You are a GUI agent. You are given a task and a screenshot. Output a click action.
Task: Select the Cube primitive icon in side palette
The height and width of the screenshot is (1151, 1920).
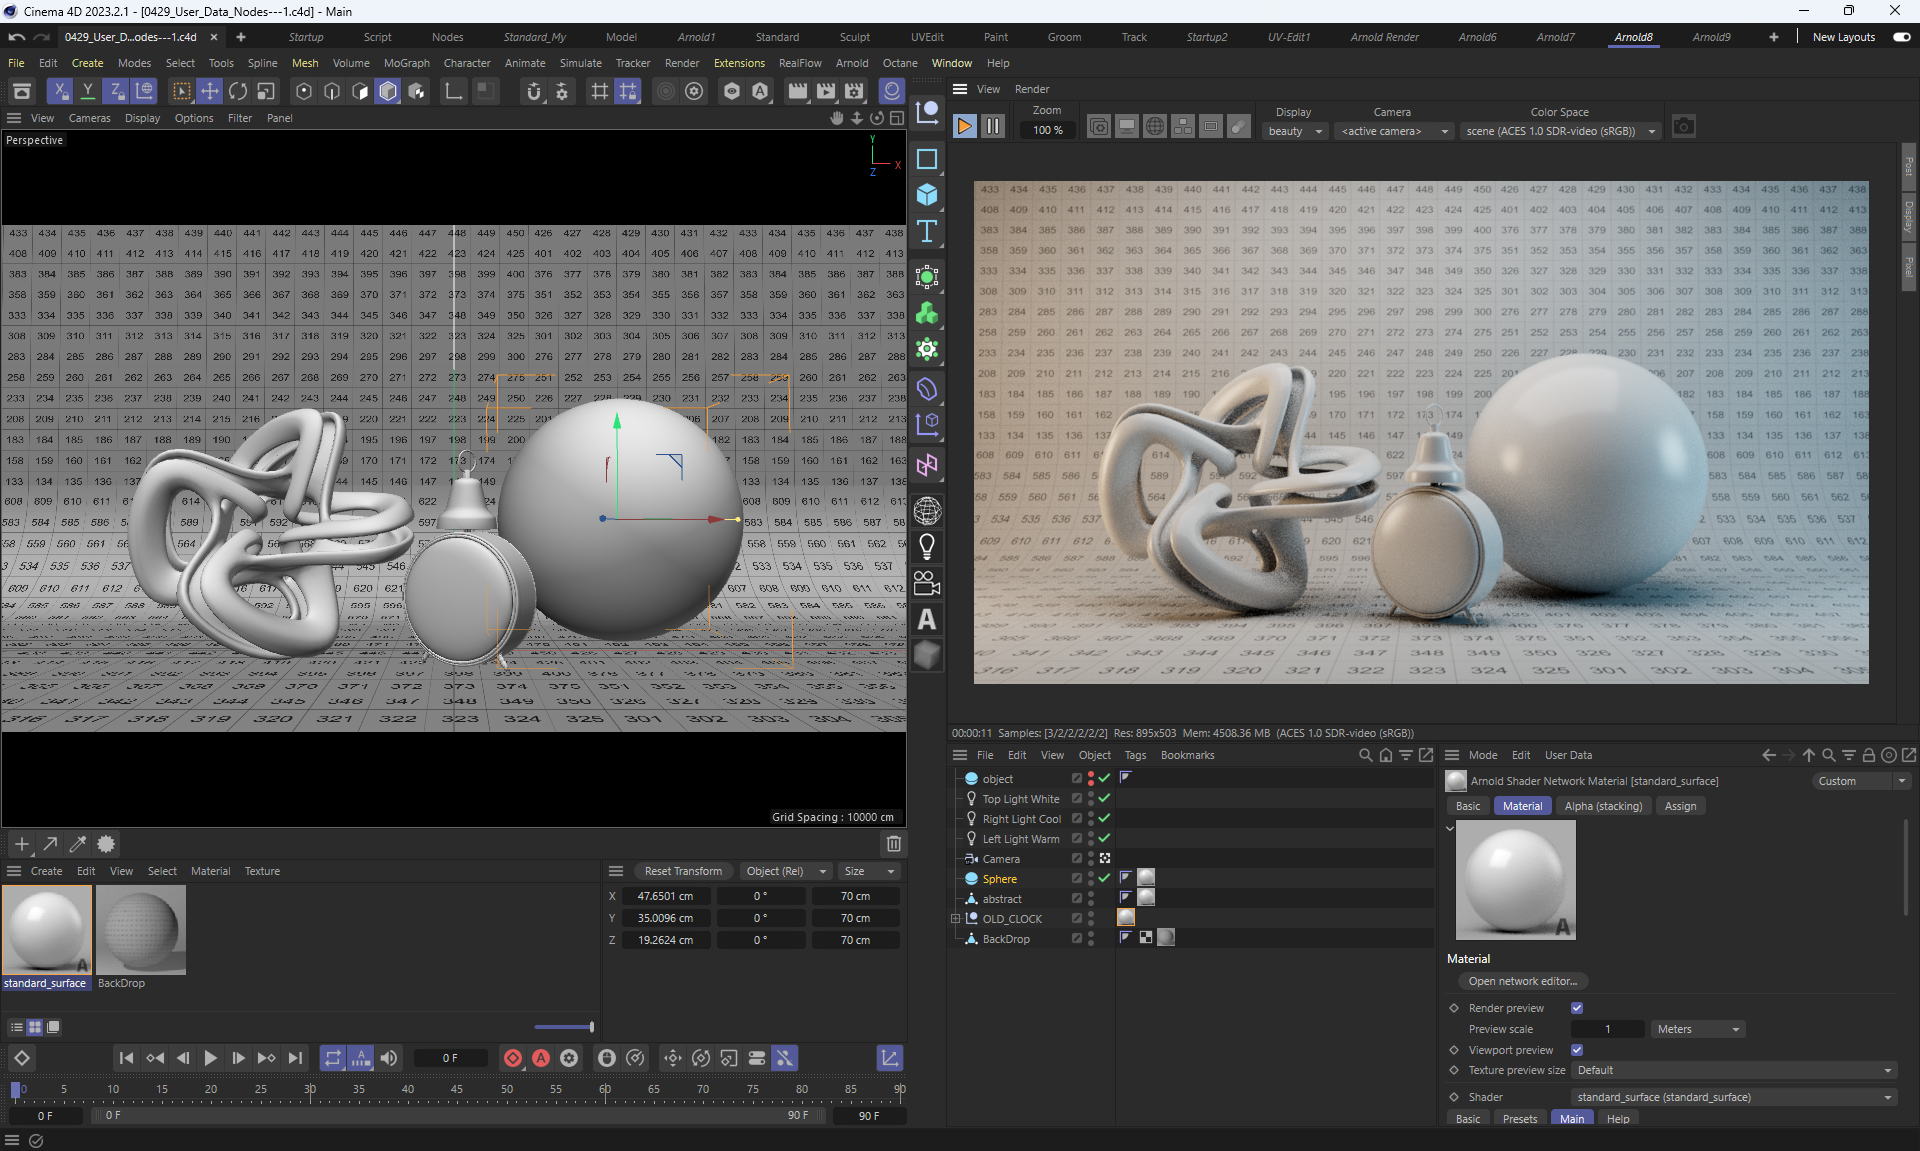927,195
